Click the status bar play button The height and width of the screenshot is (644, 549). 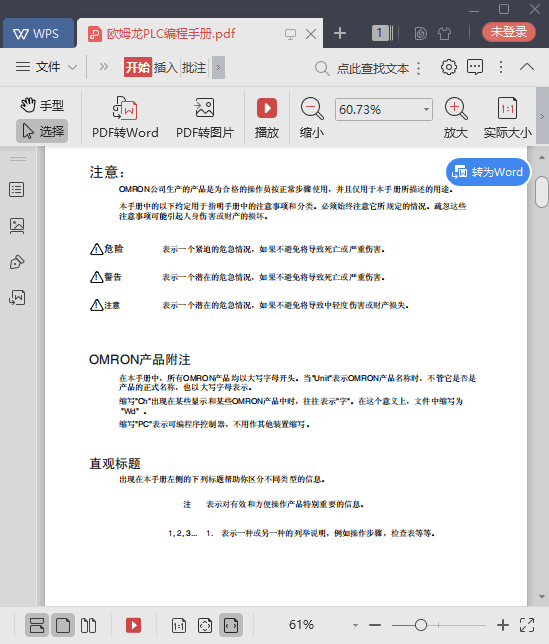pyautogui.click(x=133, y=625)
